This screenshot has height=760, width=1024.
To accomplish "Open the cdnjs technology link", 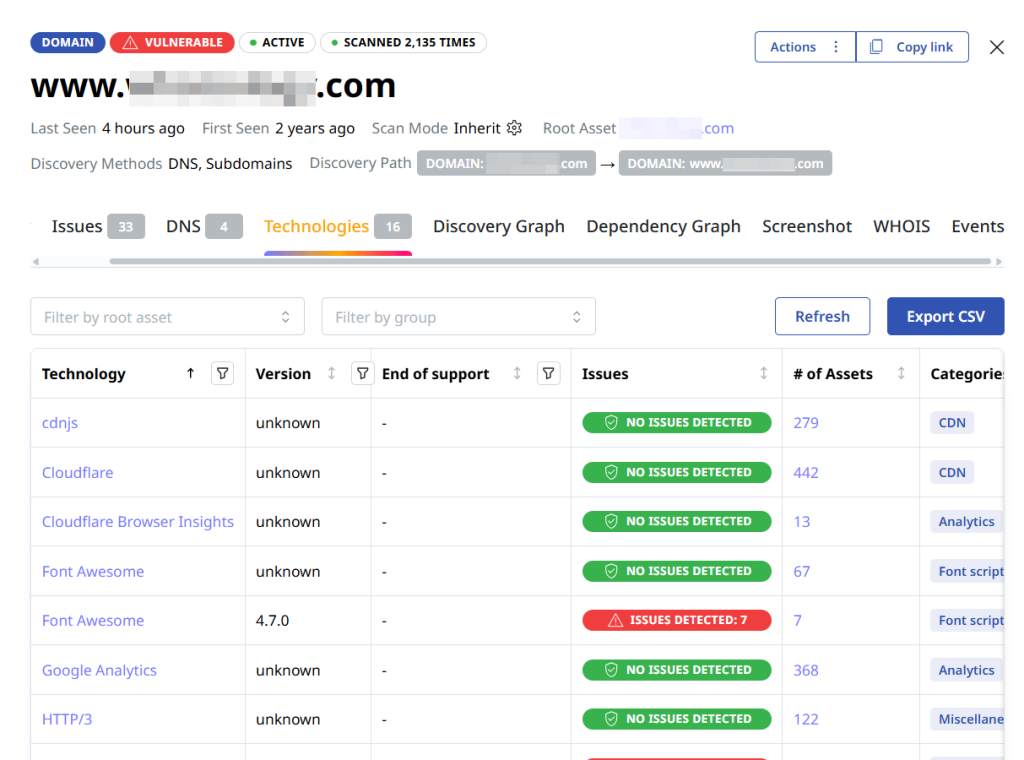I will 59,423.
